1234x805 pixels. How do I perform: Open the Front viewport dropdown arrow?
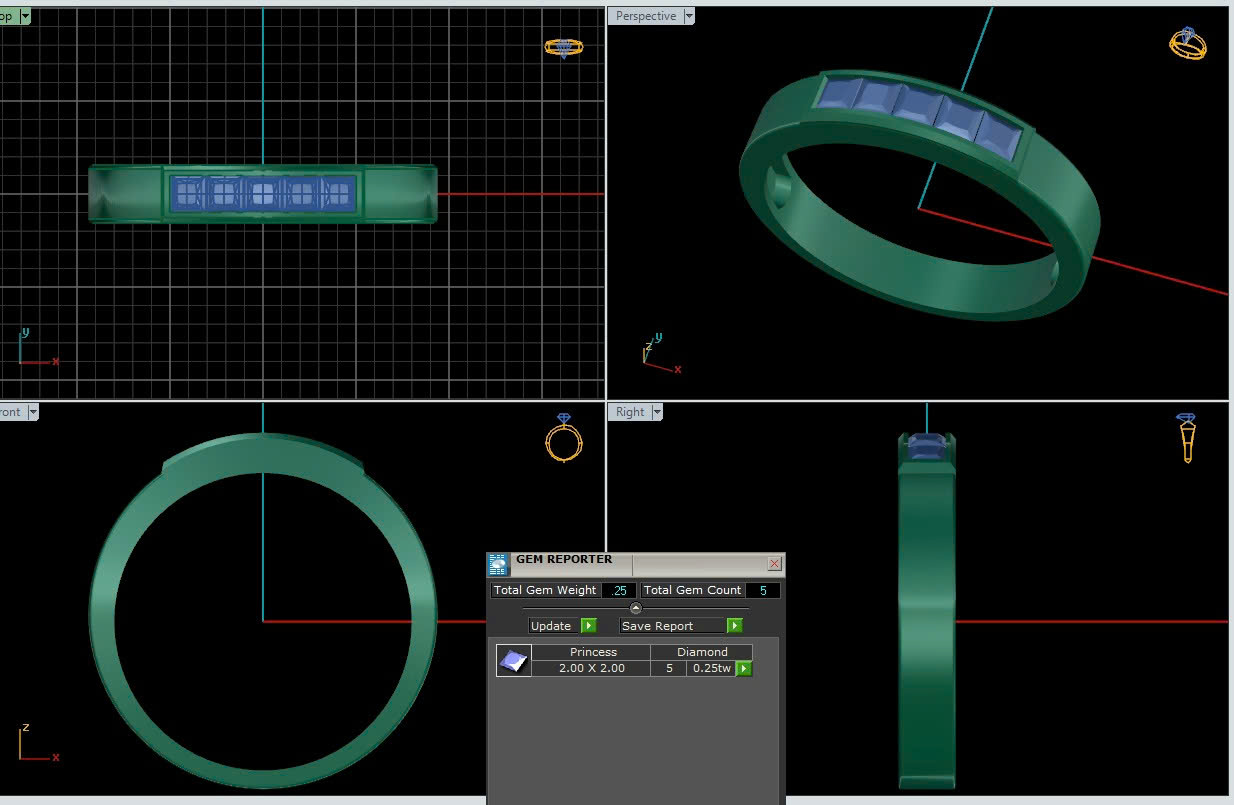(x=32, y=412)
